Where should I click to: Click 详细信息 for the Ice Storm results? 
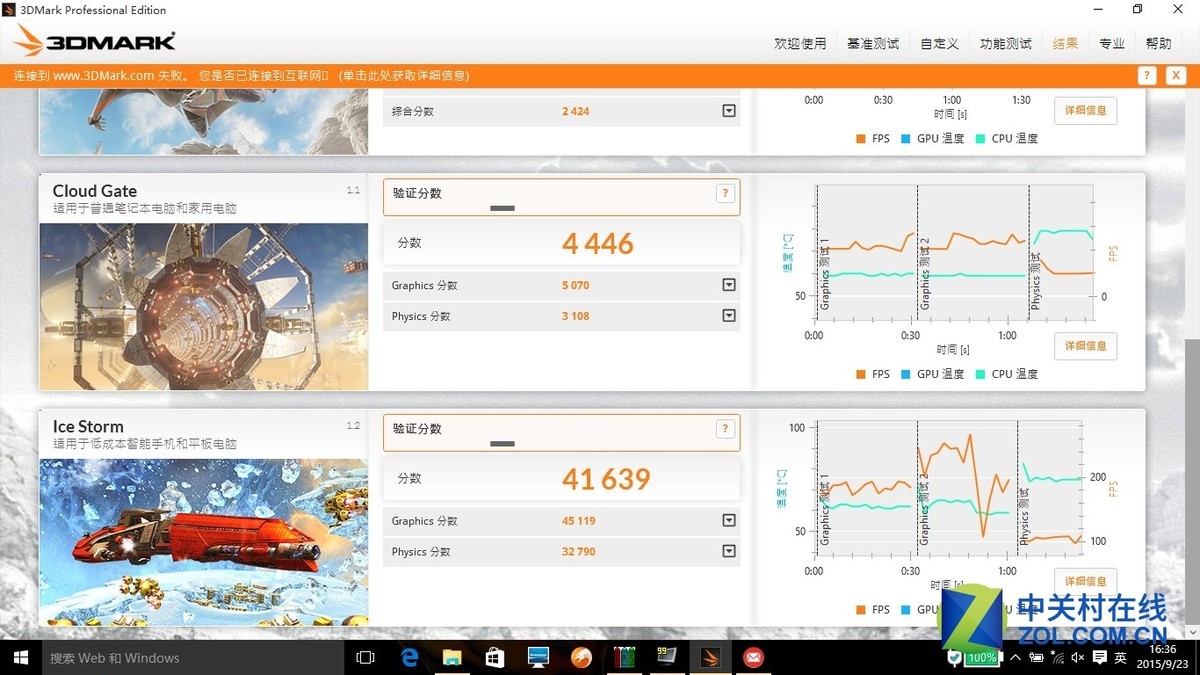1085,581
